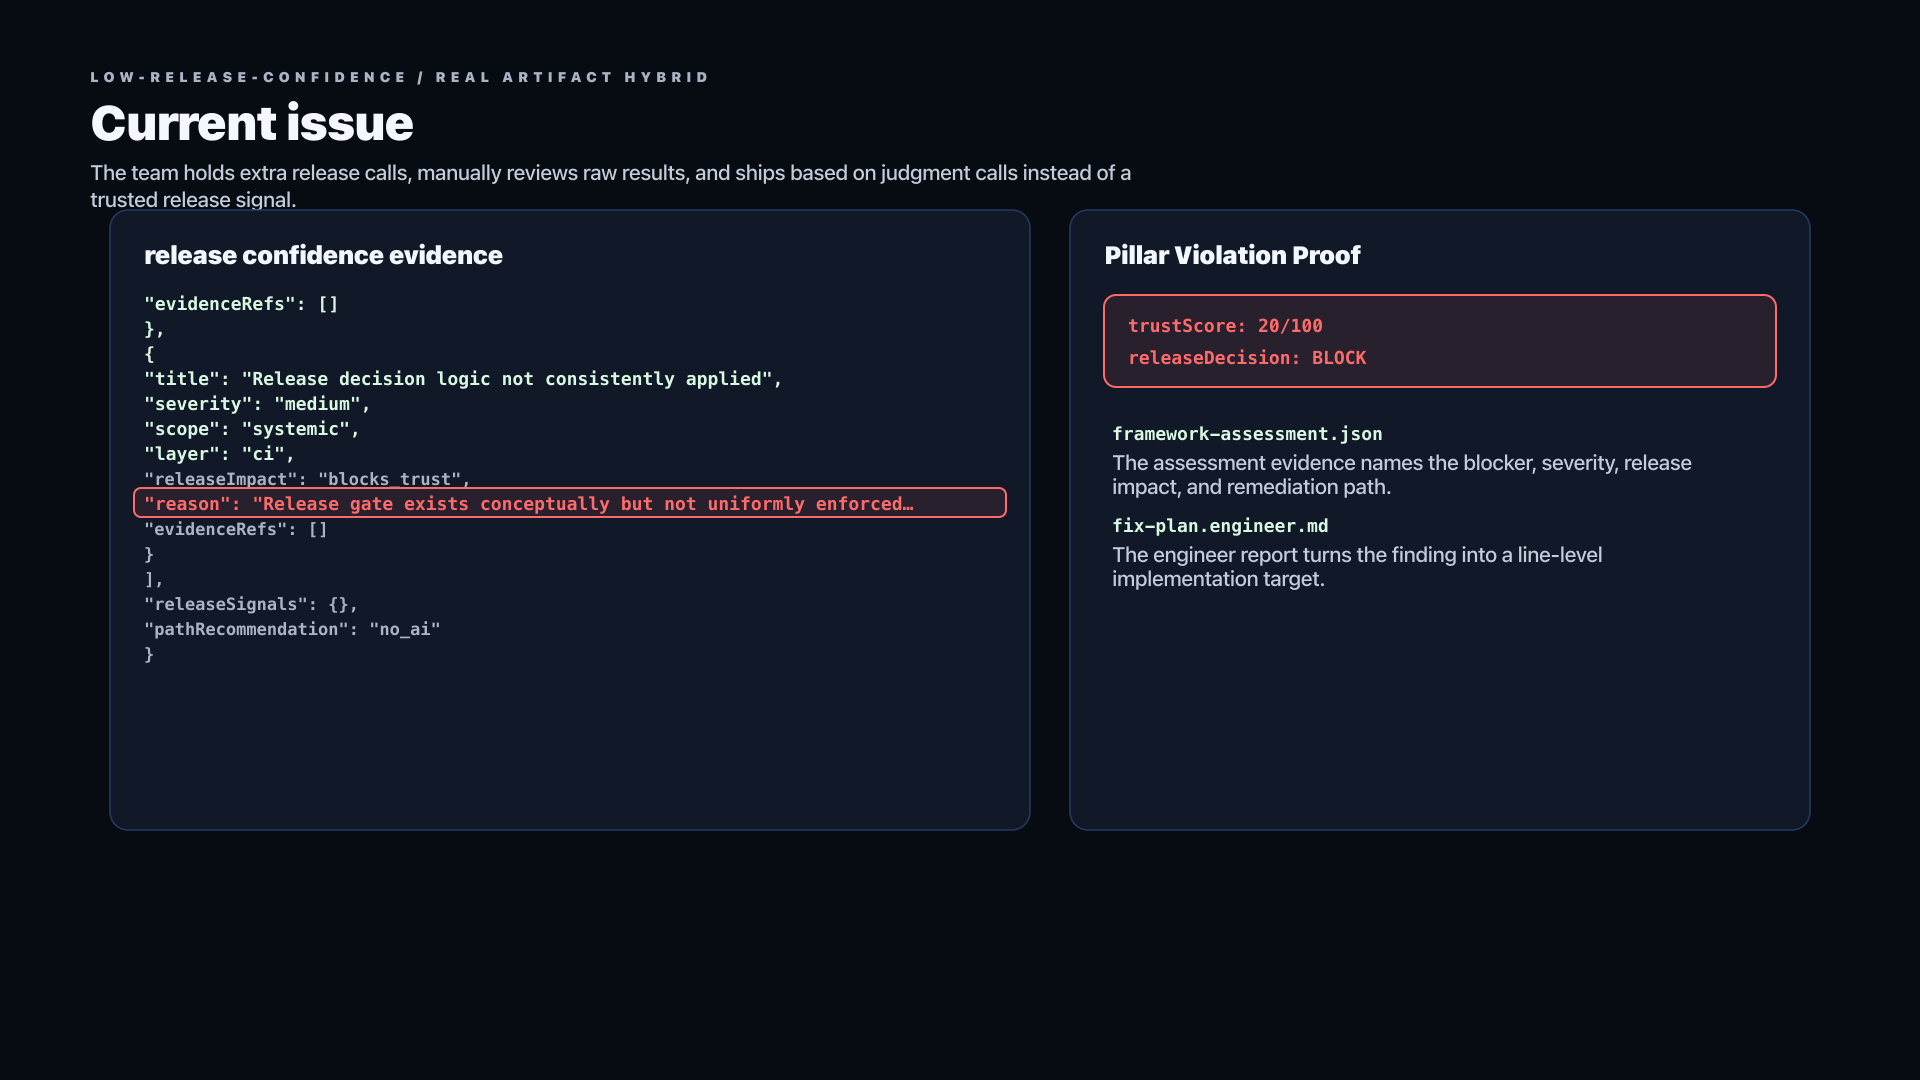Click the trustScore 20/100 line
Viewport: 1920px width, 1080px height.
(1225, 326)
